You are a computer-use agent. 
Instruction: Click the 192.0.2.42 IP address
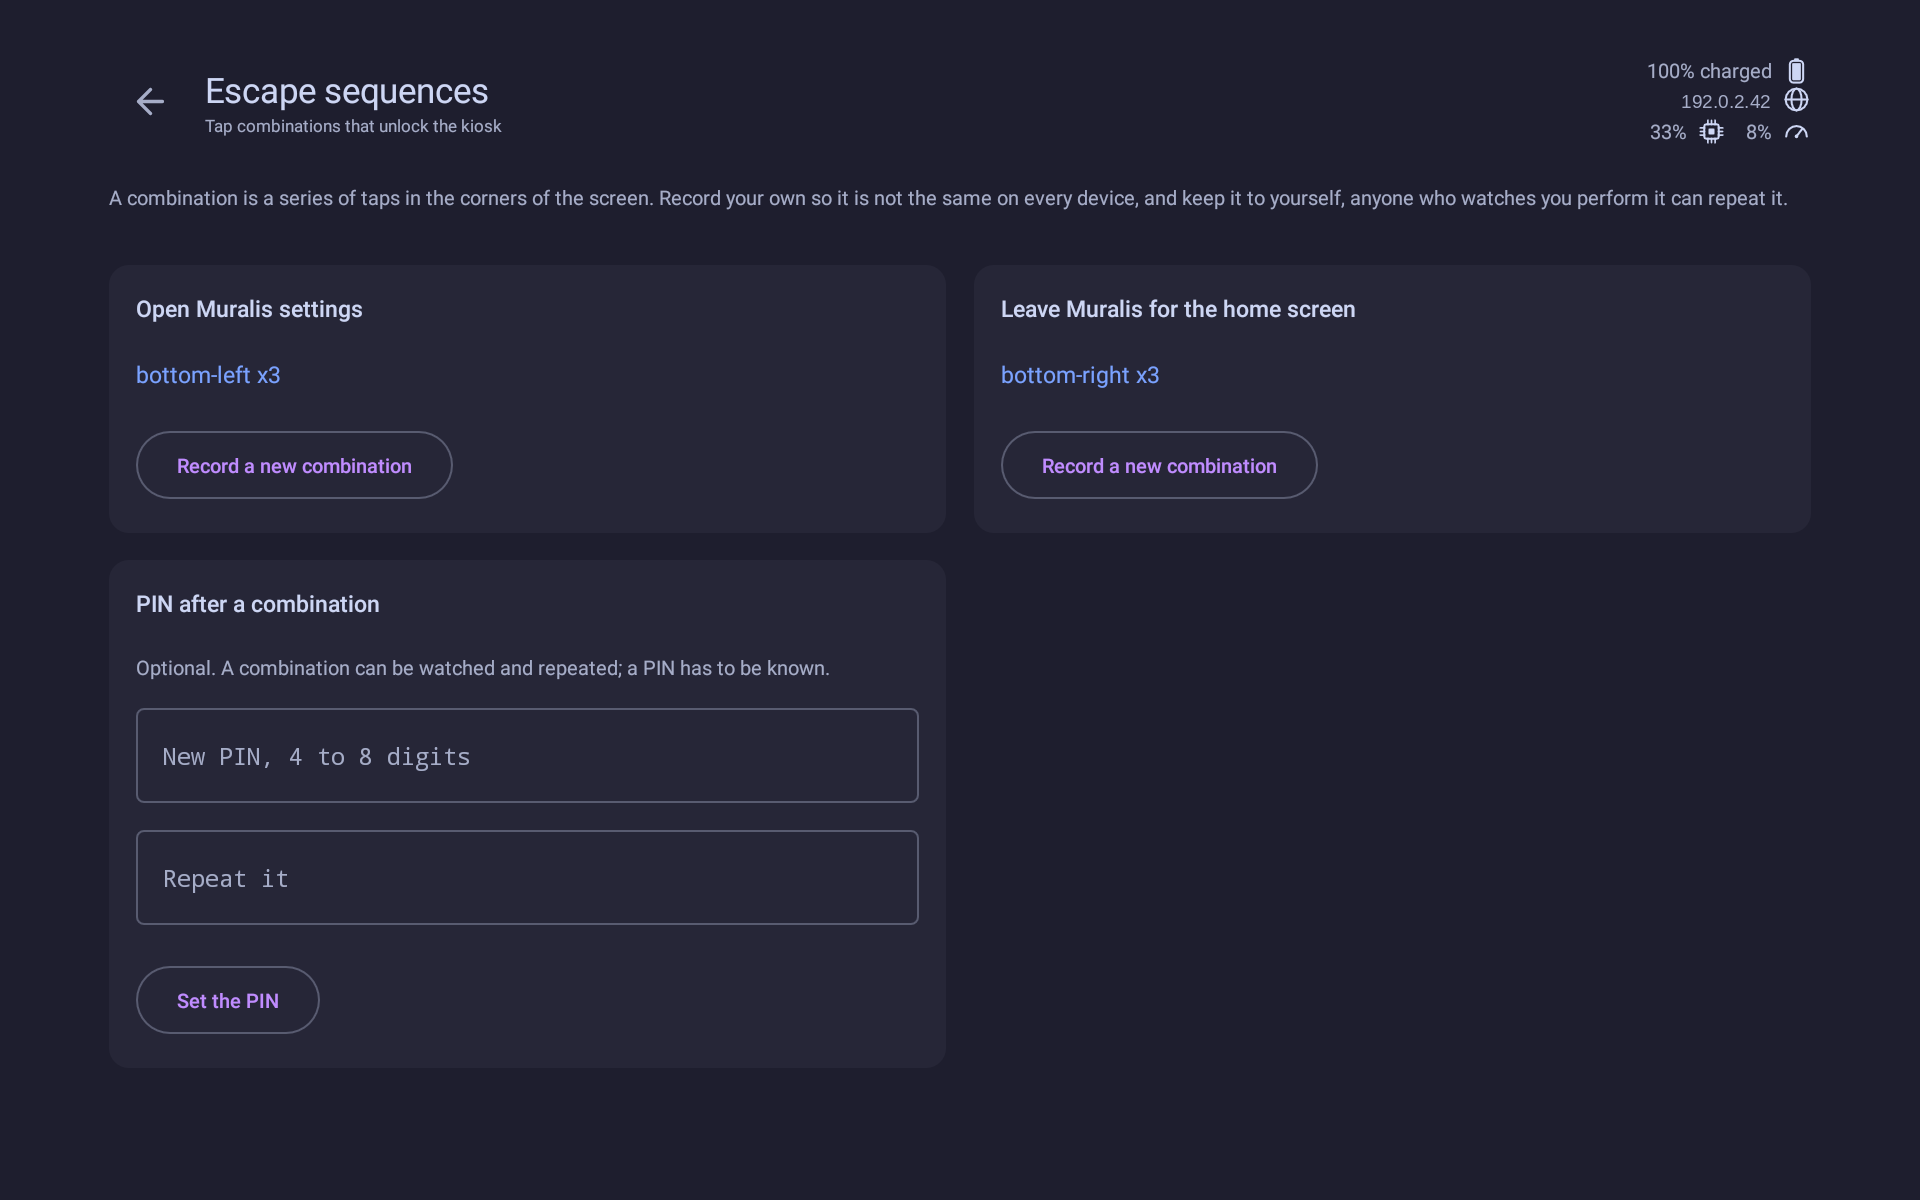[1725, 101]
